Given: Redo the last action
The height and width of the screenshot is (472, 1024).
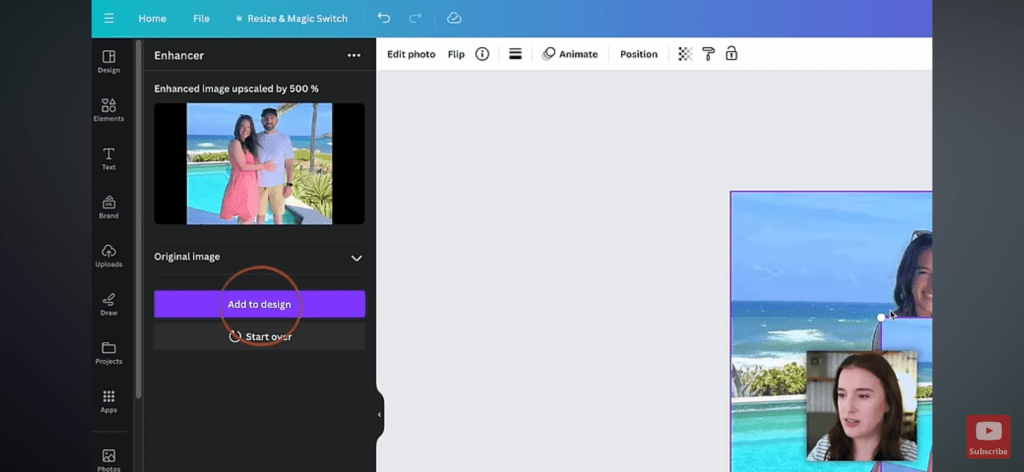Looking at the screenshot, I should tap(415, 18).
